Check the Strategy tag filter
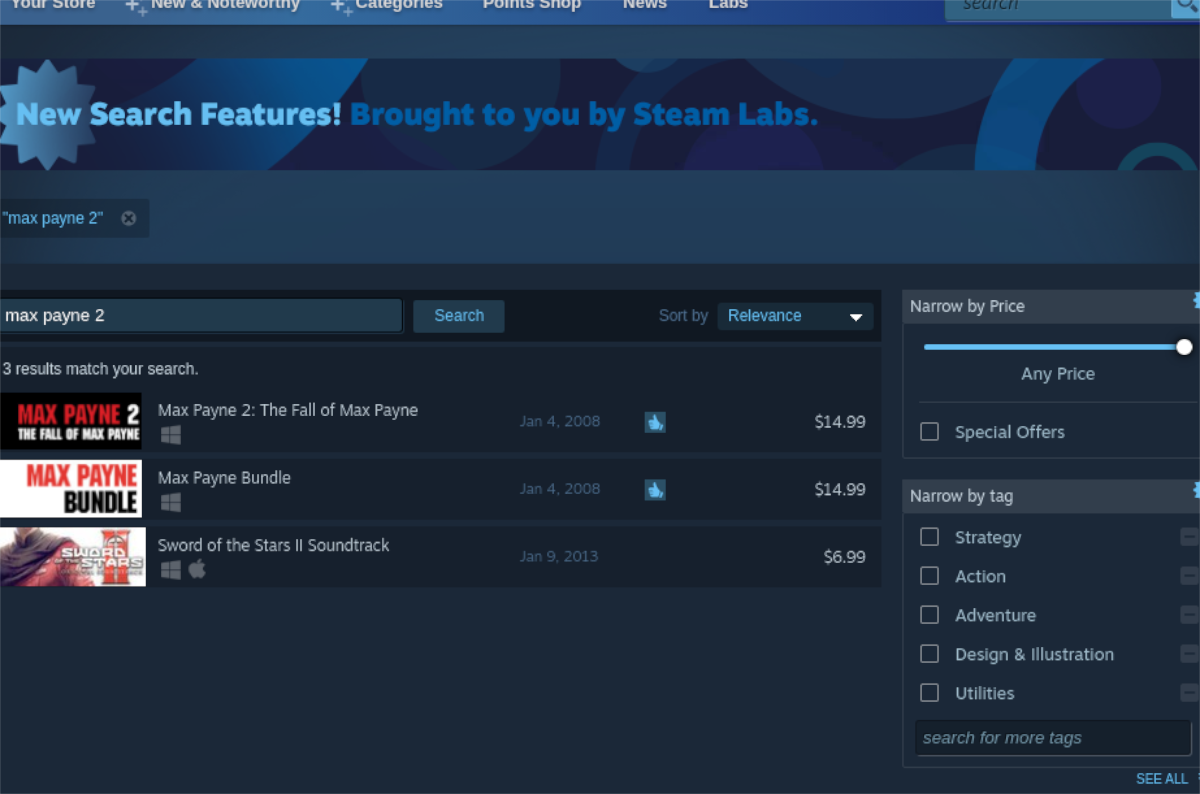Image resolution: width=1200 pixels, height=794 pixels. [930, 537]
